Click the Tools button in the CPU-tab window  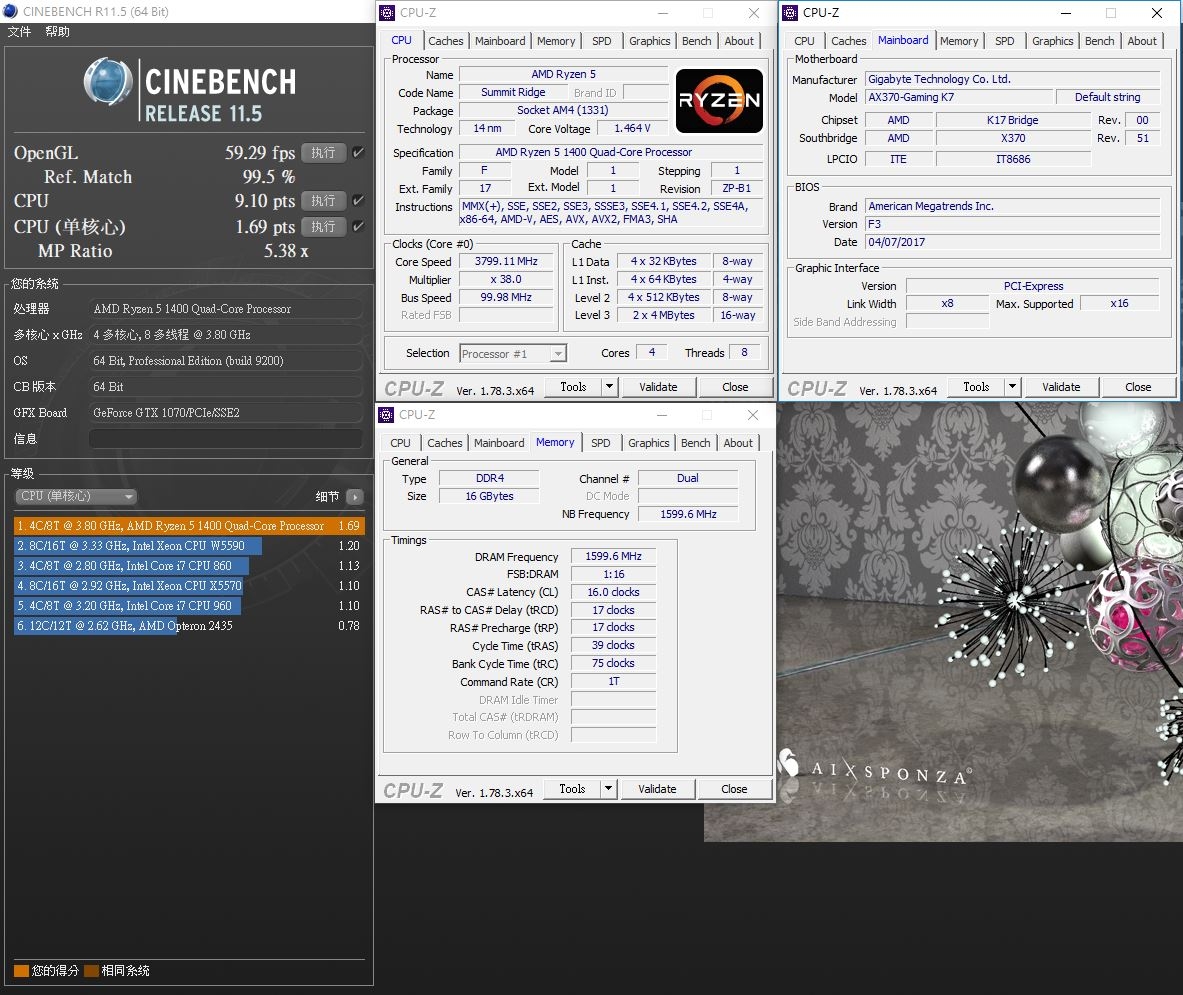pos(573,387)
